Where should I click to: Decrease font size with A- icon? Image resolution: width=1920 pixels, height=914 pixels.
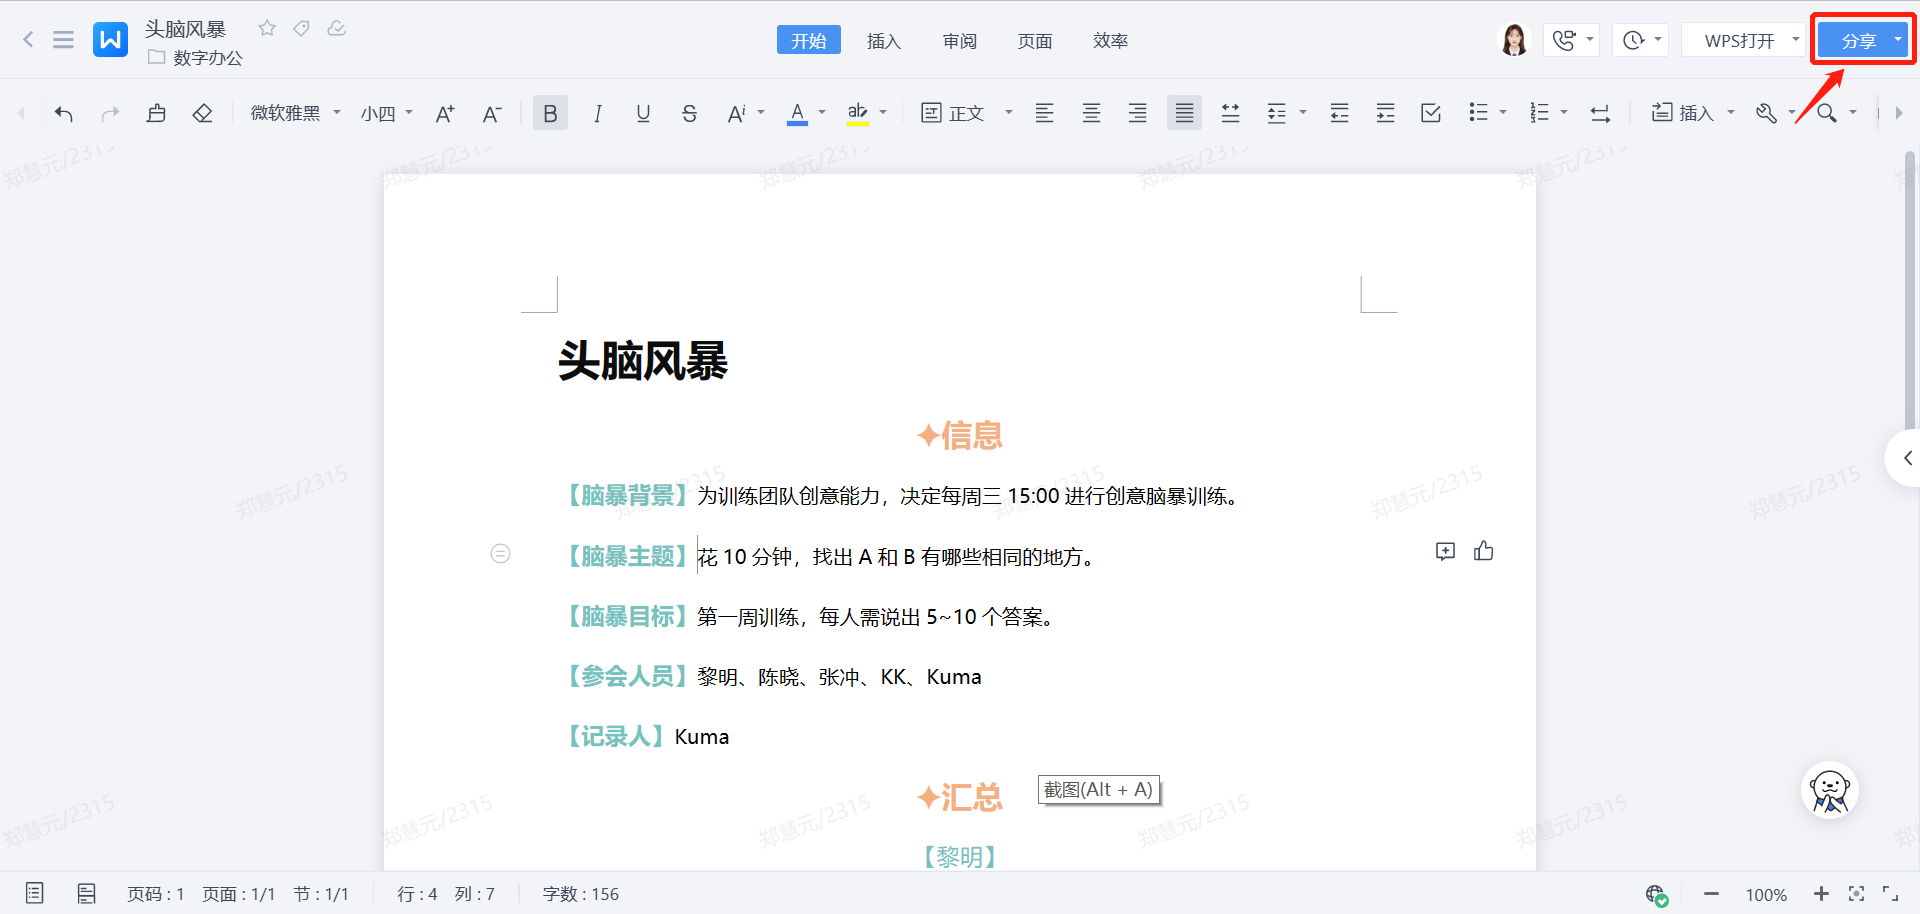(491, 113)
